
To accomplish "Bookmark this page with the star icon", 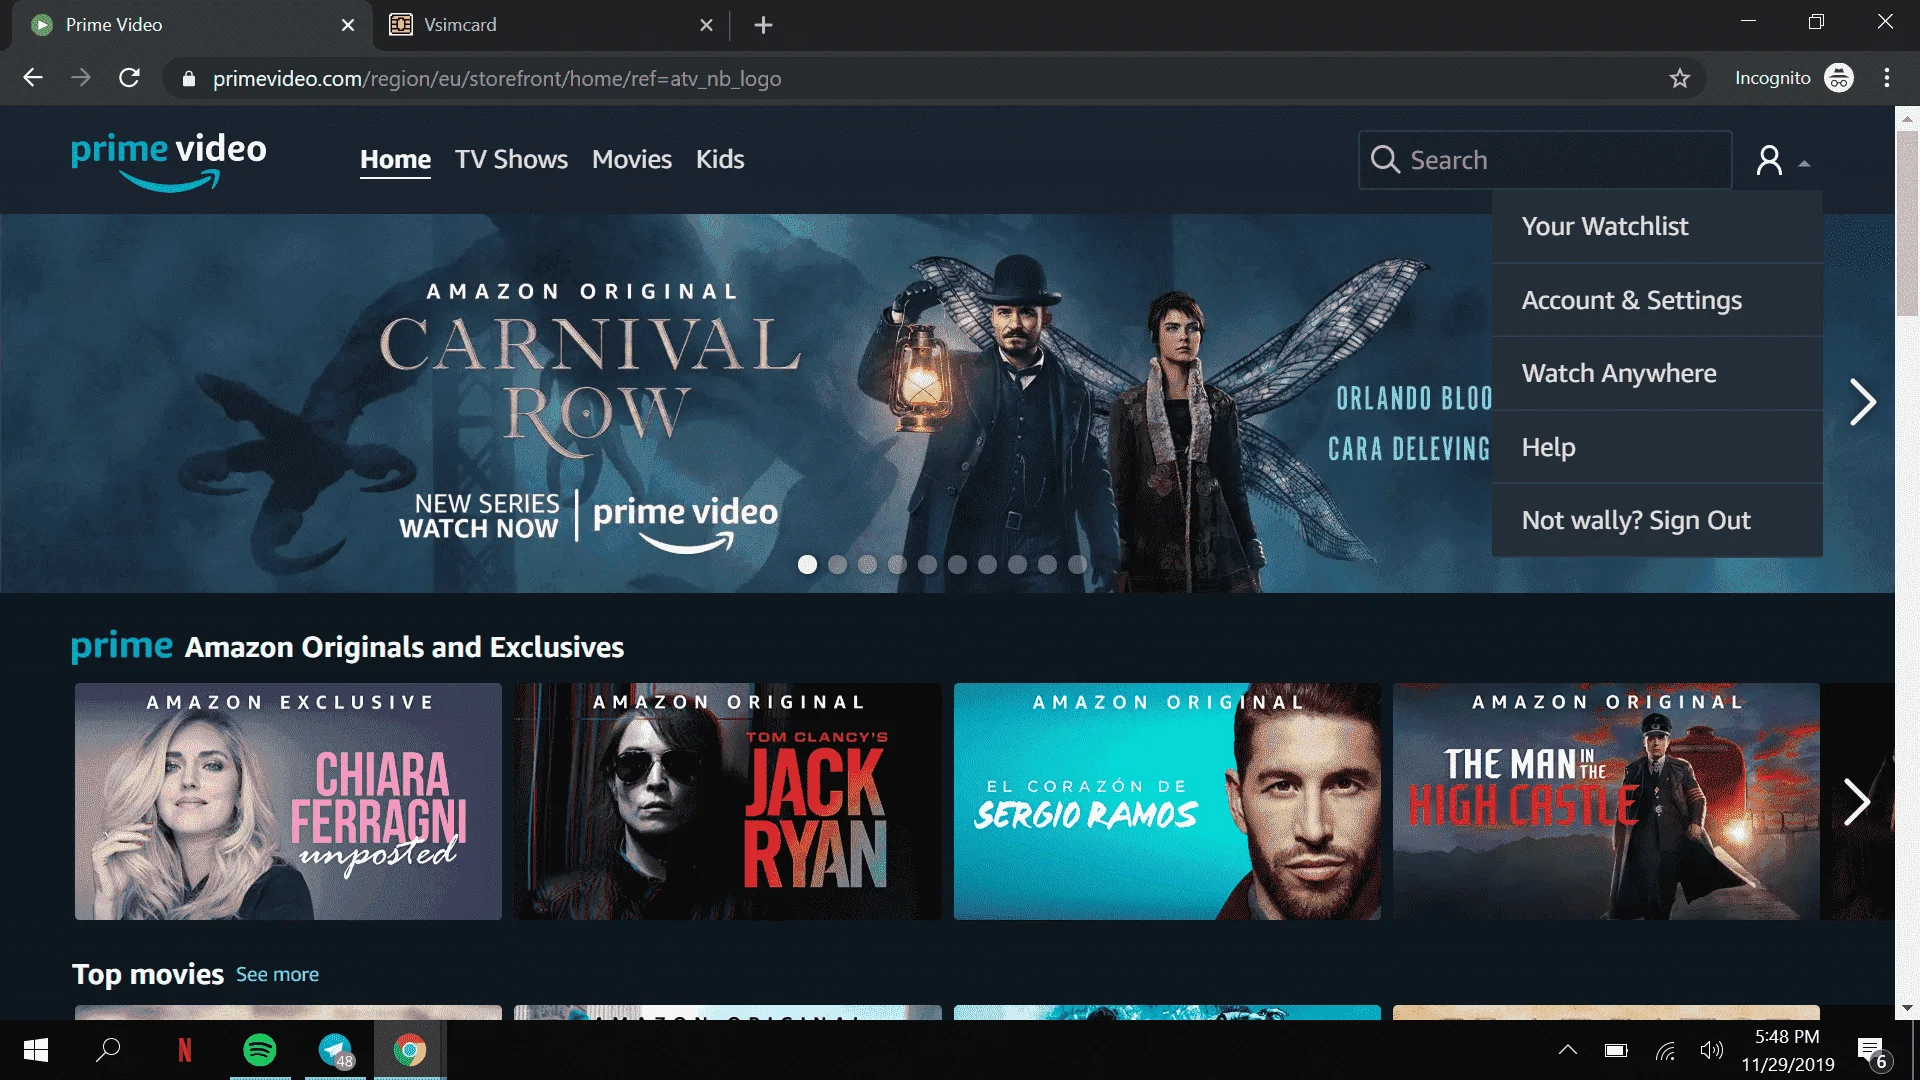I will coord(1680,78).
